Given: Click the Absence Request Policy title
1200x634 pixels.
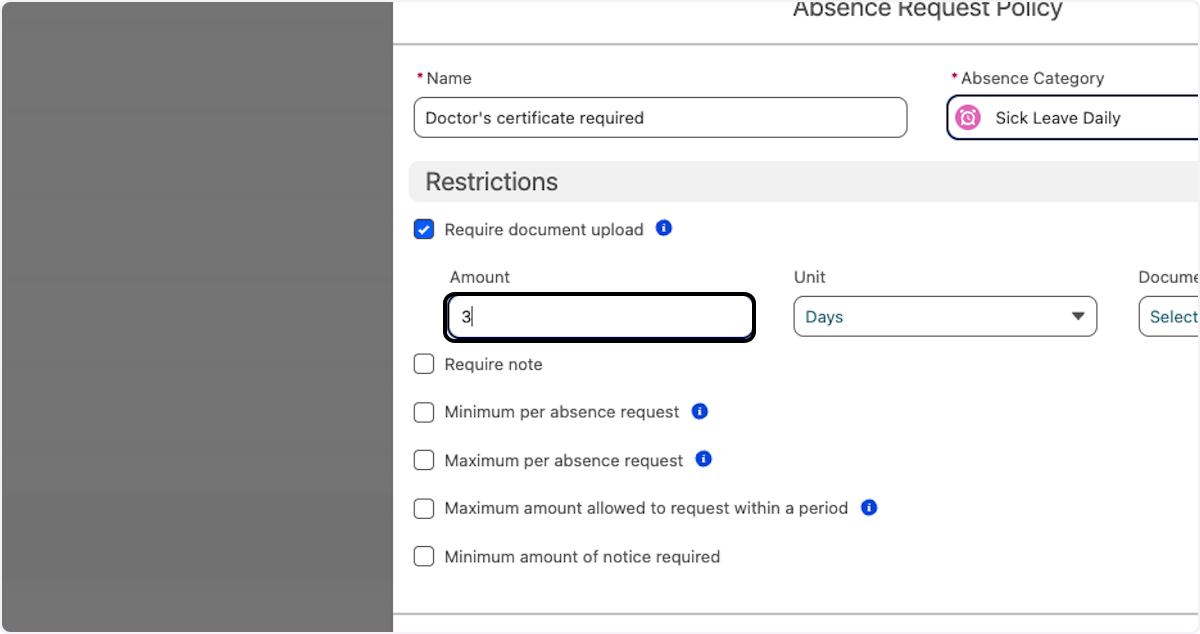Looking at the screenshot, I should (x=927, y=10).
